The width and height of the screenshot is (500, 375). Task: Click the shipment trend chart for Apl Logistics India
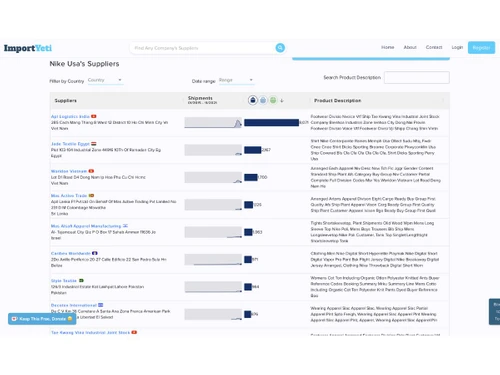[213, 122]
